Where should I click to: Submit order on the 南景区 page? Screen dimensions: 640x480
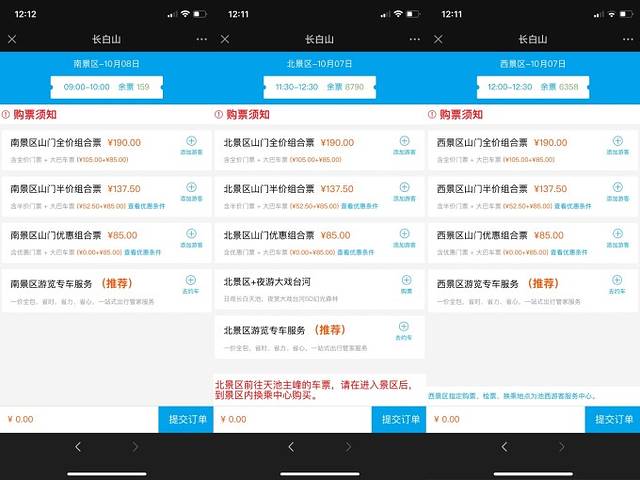click(x=185, y=419)
